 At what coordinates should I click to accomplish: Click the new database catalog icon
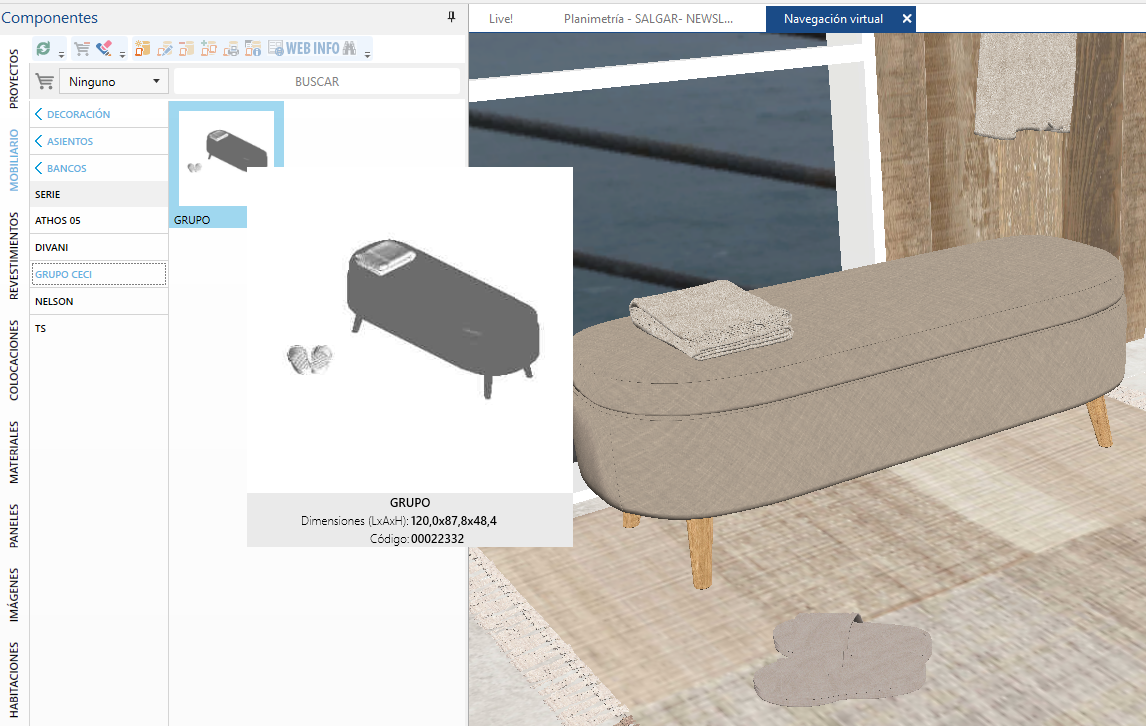click(143, 48)
